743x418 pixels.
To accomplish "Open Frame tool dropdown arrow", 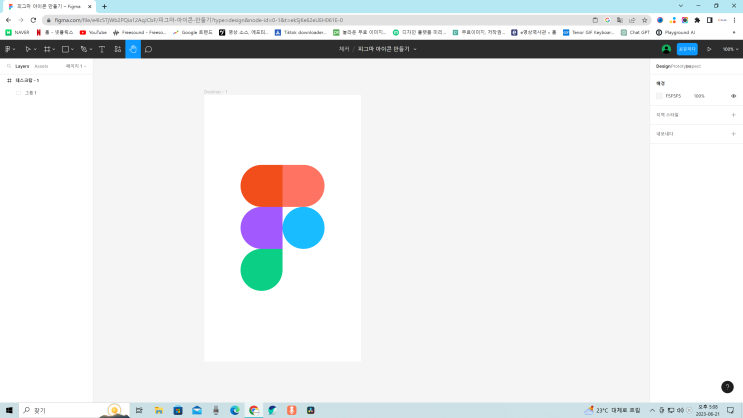I will [54, 50].
